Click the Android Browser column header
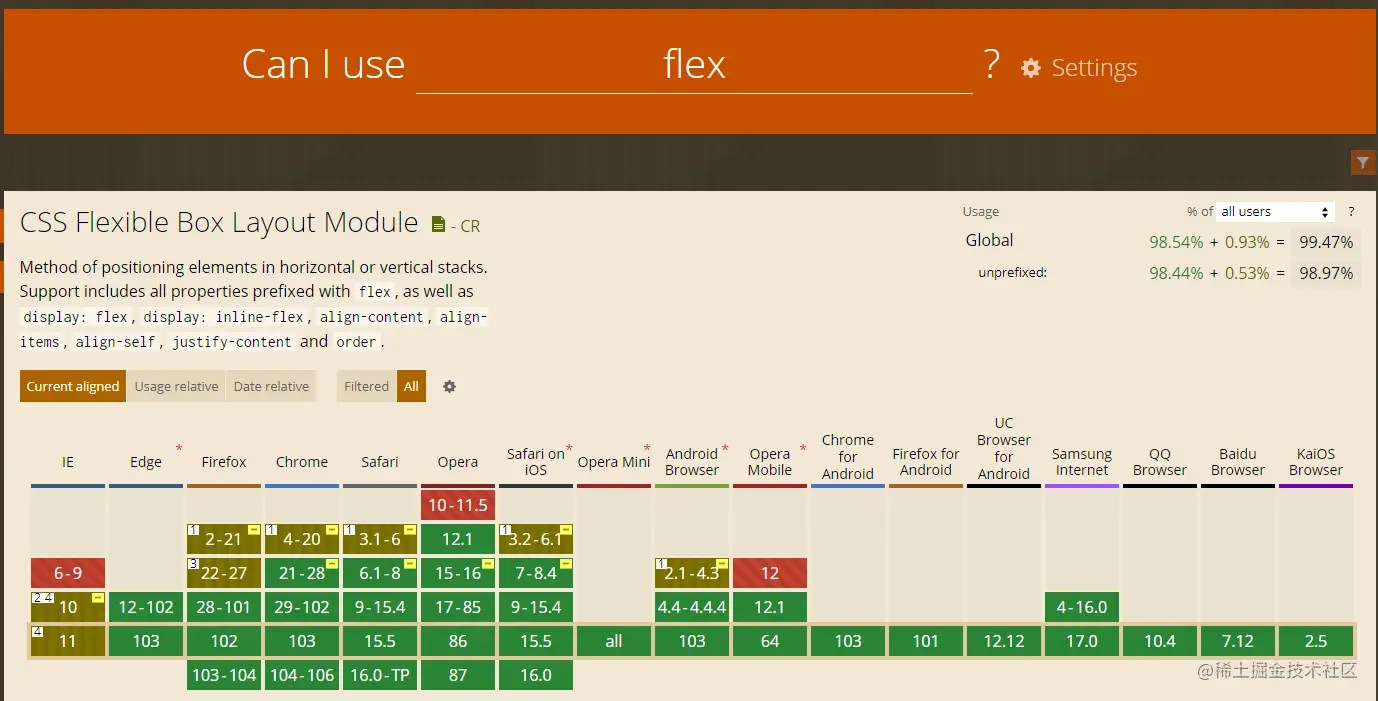The height and width of the screenshot is (701, 1378). [x=692, y=462]
